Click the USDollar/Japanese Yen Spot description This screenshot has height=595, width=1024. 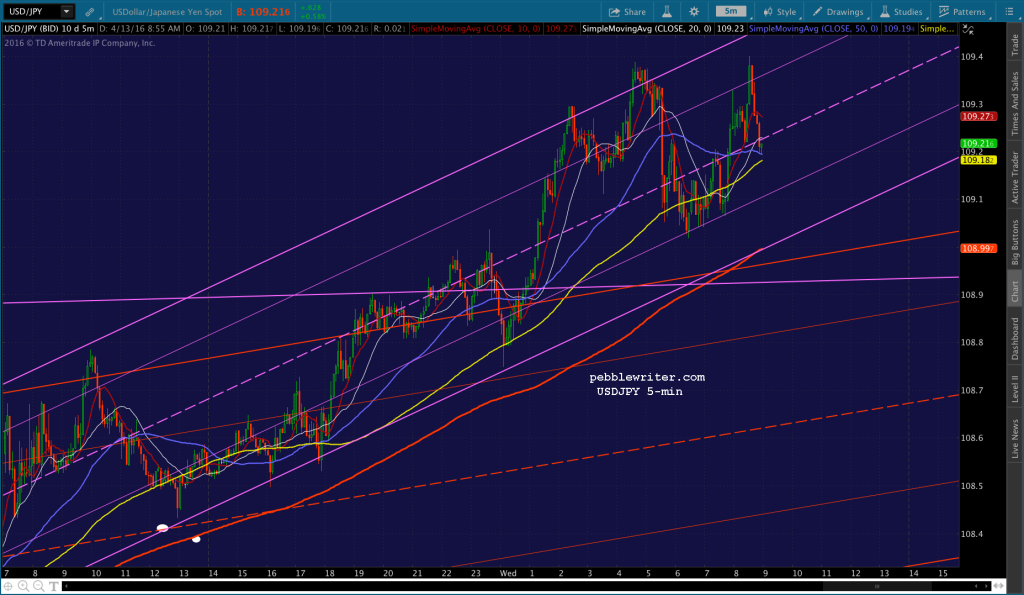point(167,12)
